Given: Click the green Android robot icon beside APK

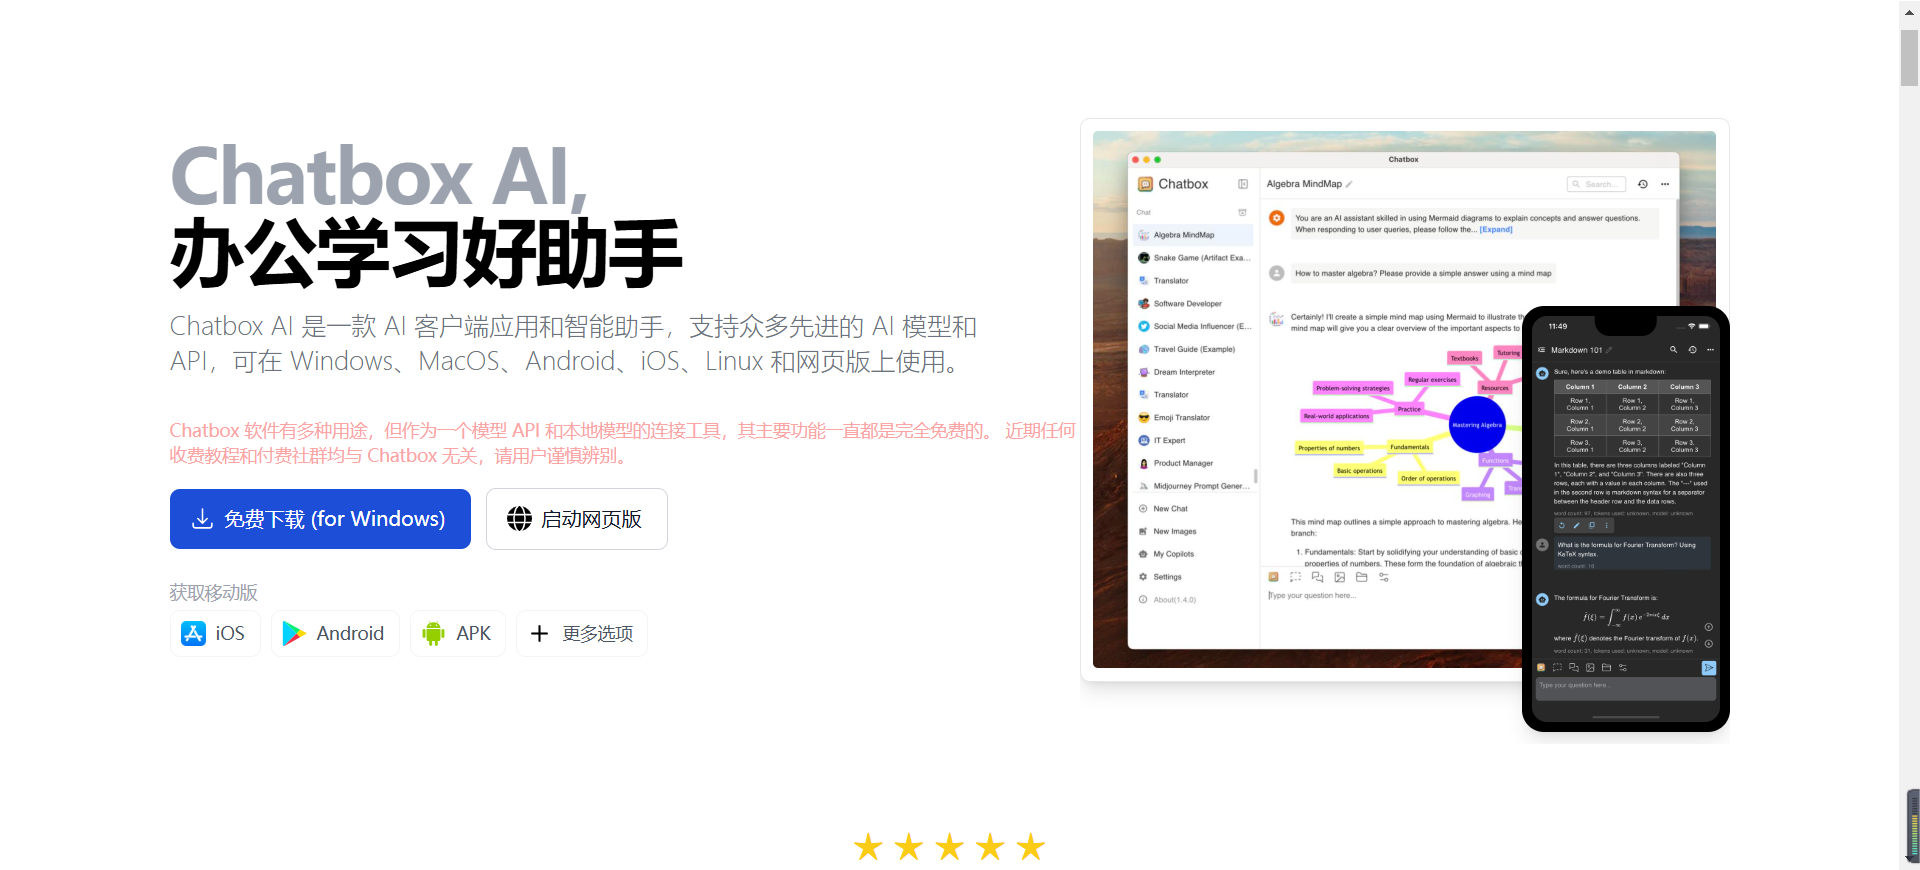Looking at the screenshot, I should pyautogui.click(x=433, y=633).
